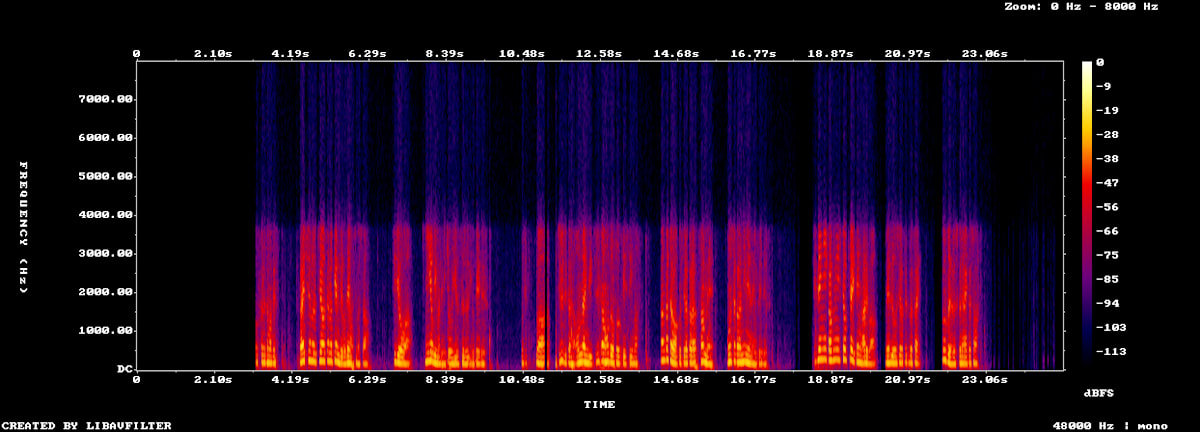Select the 5000.00 frequency axis label
This screenshot has width=1200, height=432.
pos(106,176)
